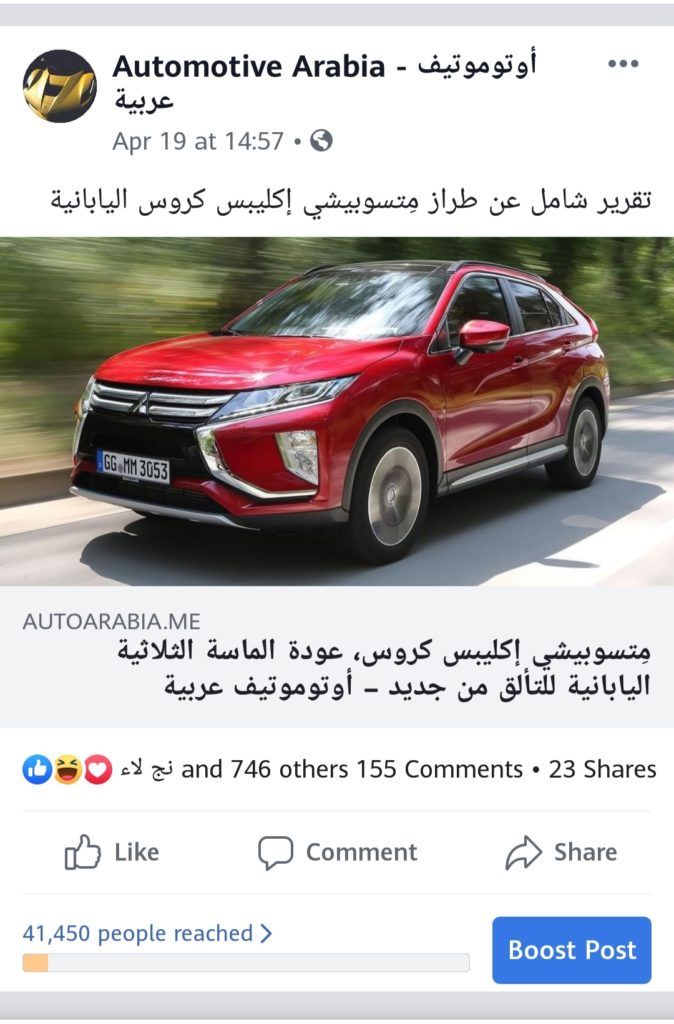The width and height of the screenshot is (674, 1024).
Task: Click the orange reach progress bar
Action: click(246, 963)
